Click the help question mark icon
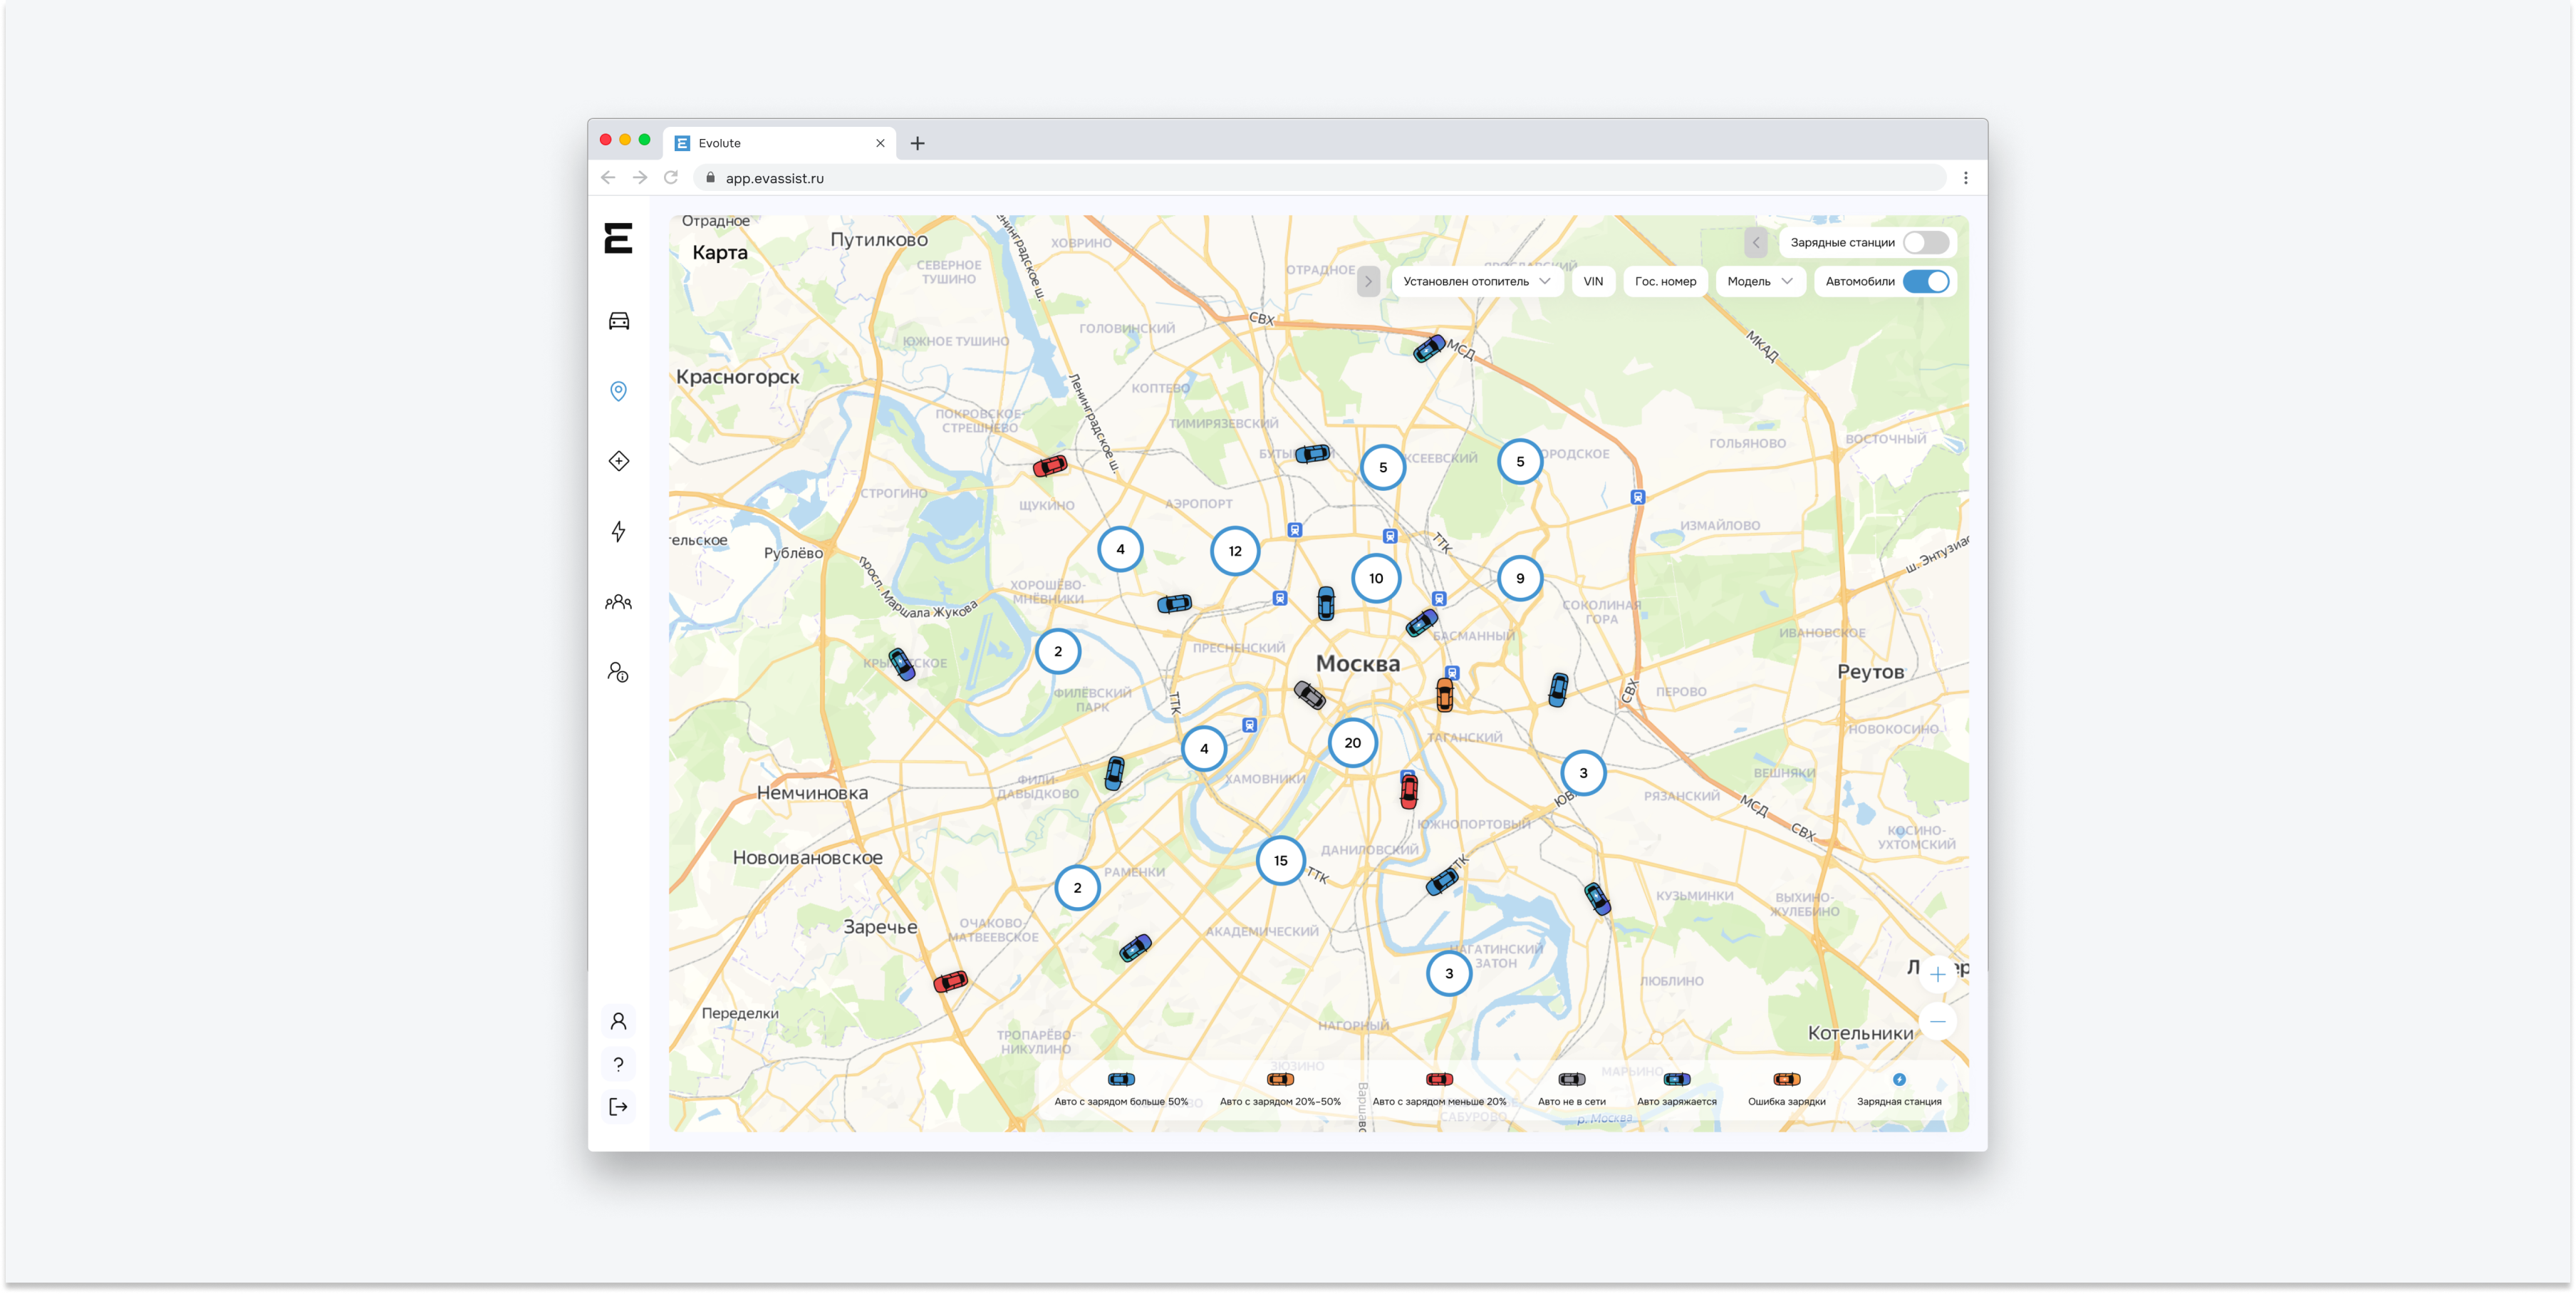The height and width of the screenshot is (1294, 2576). [x=618, y=1064]
